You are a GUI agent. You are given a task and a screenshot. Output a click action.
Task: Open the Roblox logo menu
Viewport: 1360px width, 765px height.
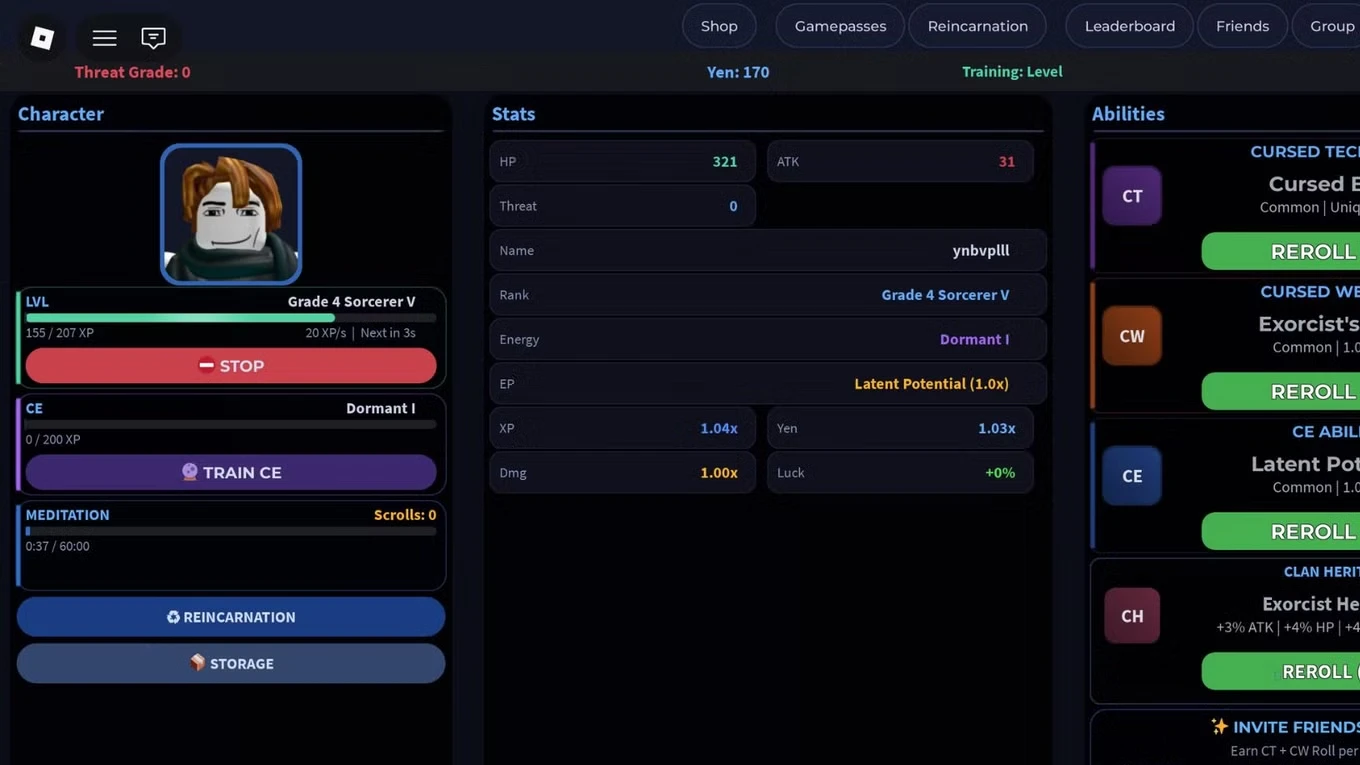42,38
